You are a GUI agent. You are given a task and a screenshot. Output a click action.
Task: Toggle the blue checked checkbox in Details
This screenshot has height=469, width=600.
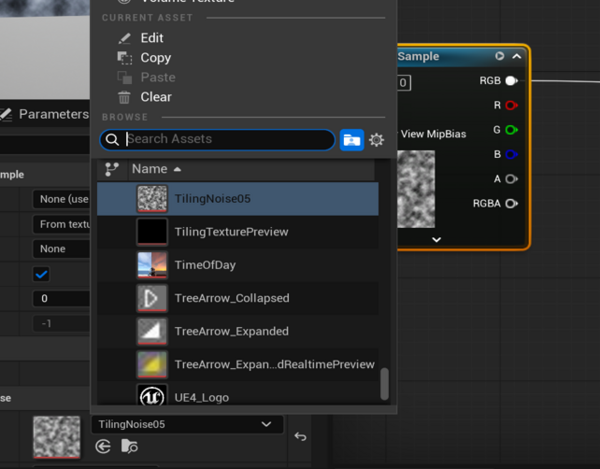[x=41, y=274]
